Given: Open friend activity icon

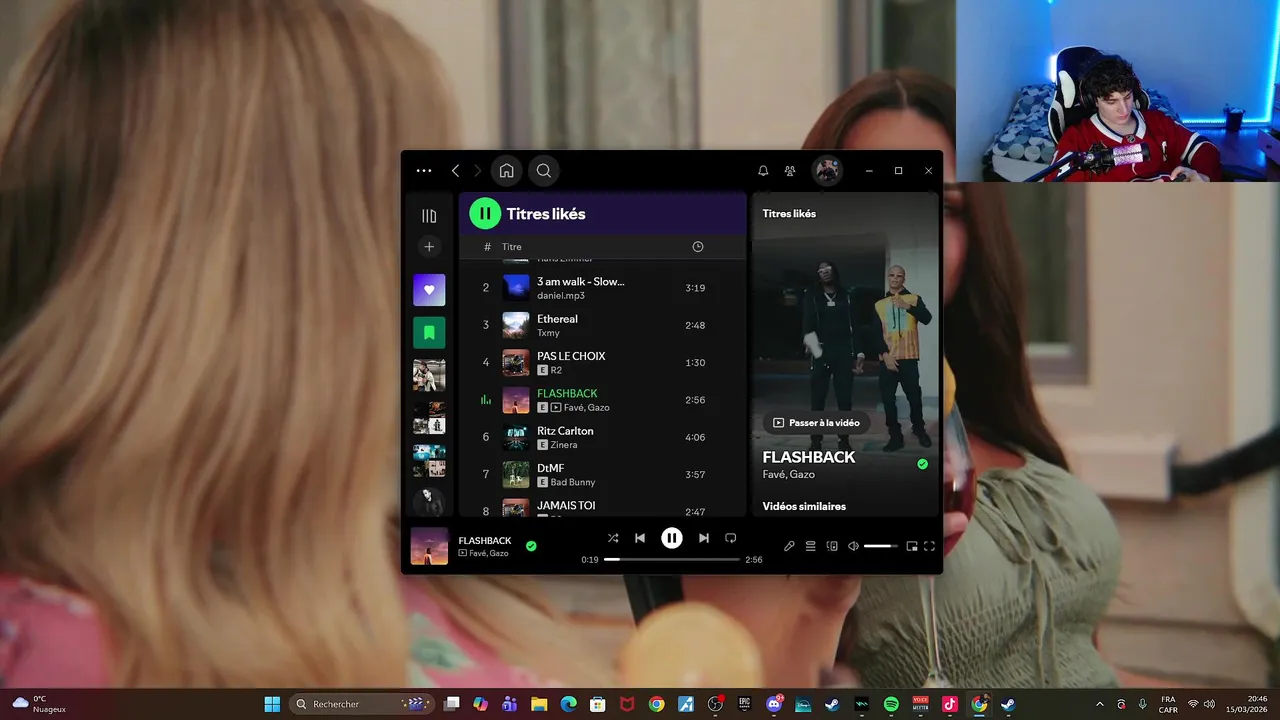Looking at the screenshot, I should (790, 171).
